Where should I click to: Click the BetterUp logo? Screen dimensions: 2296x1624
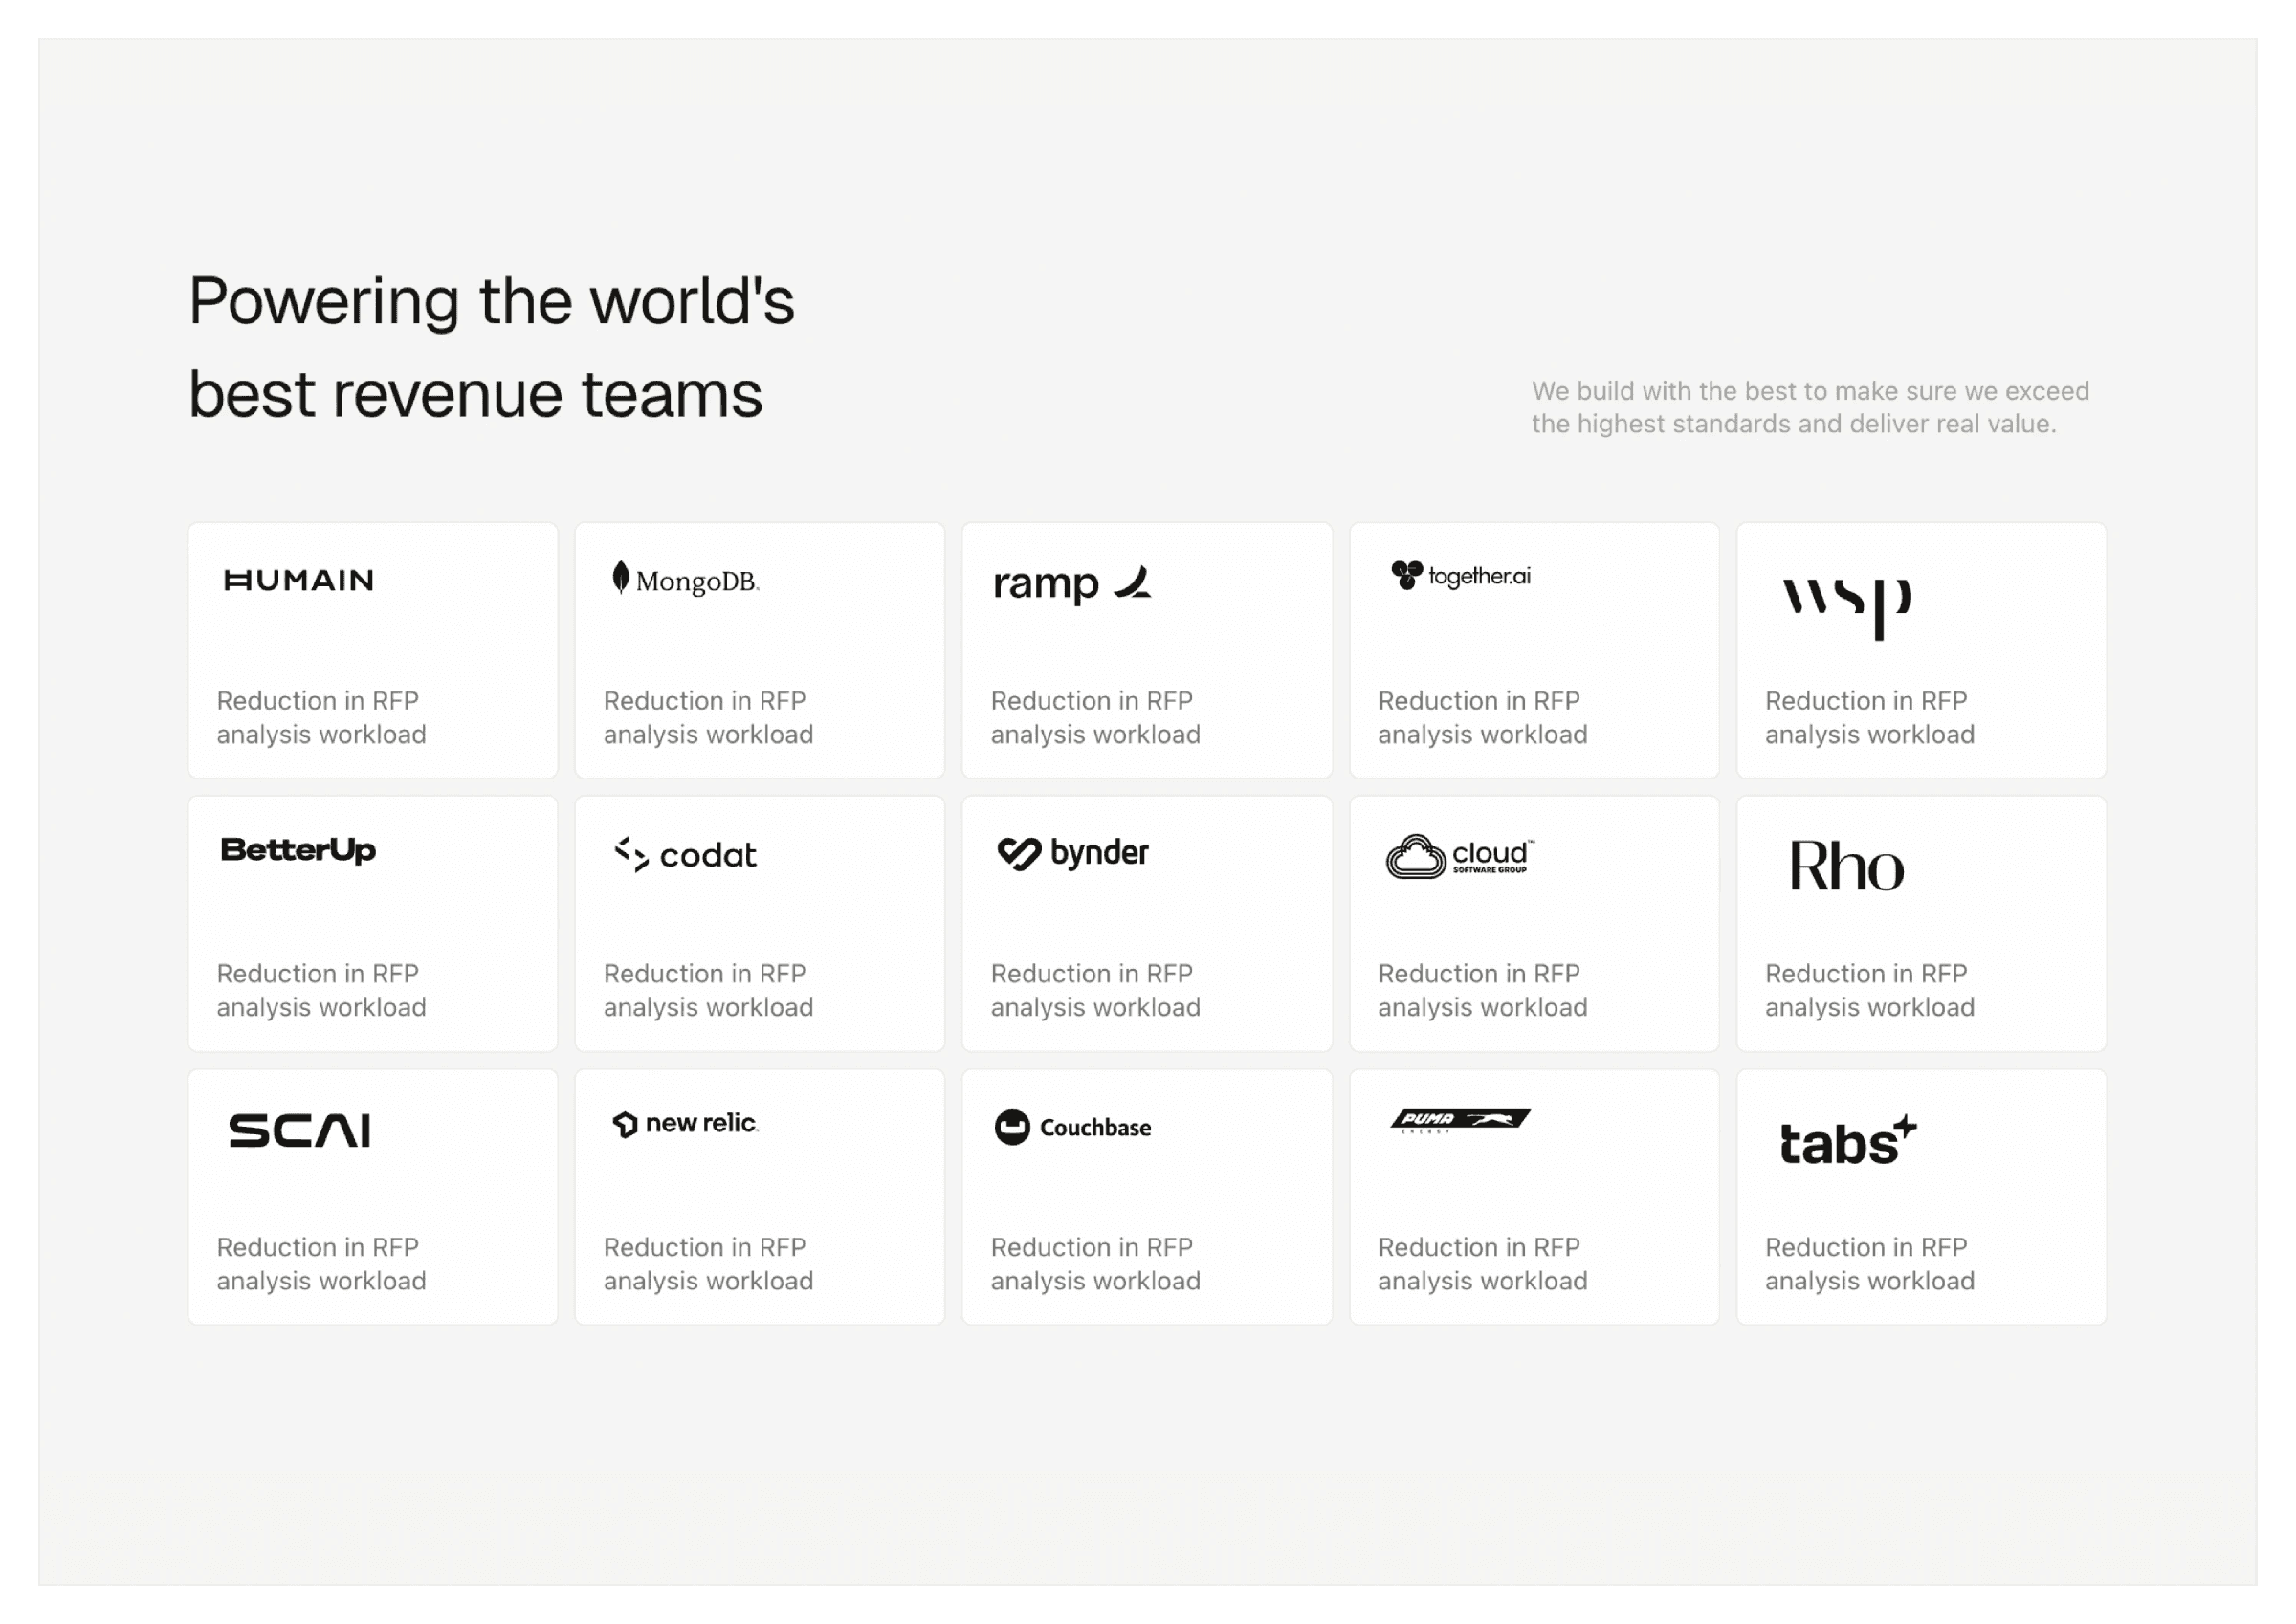point(298,850)
